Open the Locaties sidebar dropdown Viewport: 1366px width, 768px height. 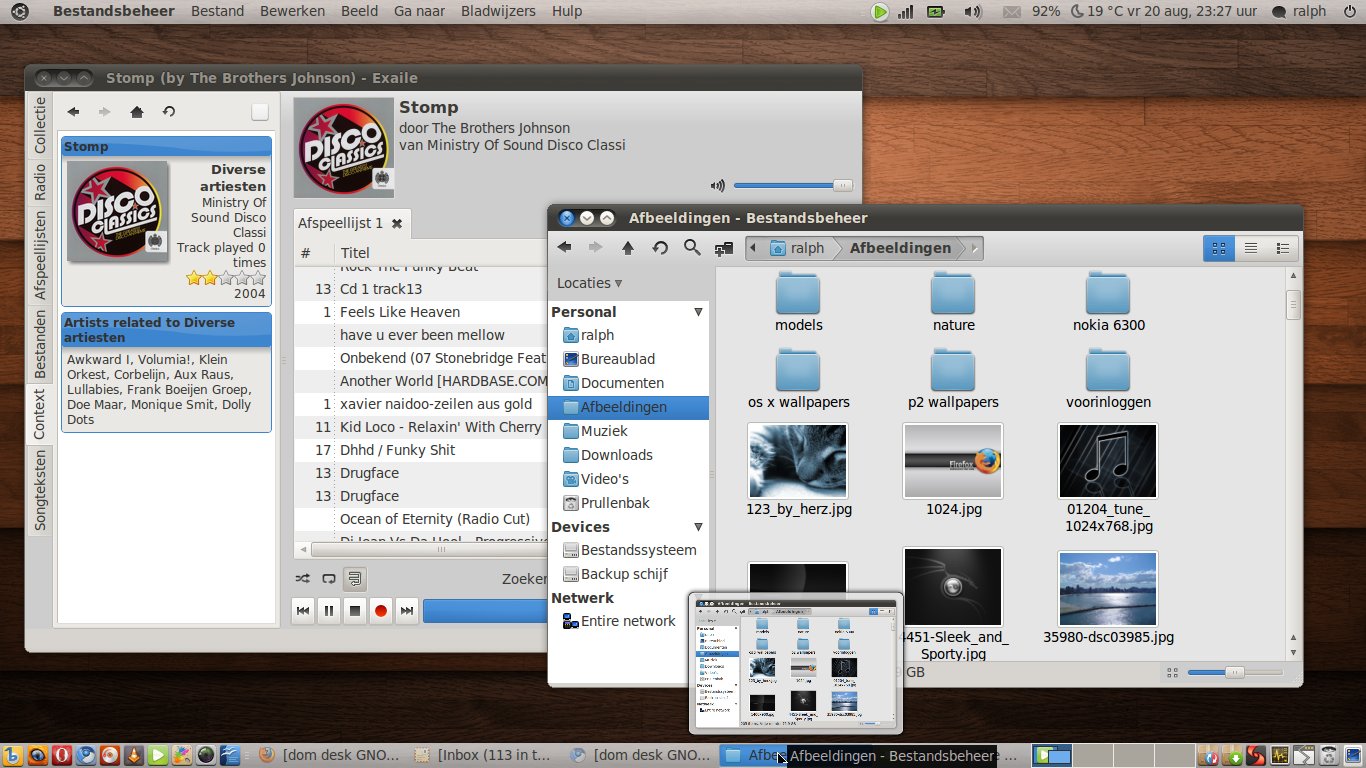coord(590,283)
